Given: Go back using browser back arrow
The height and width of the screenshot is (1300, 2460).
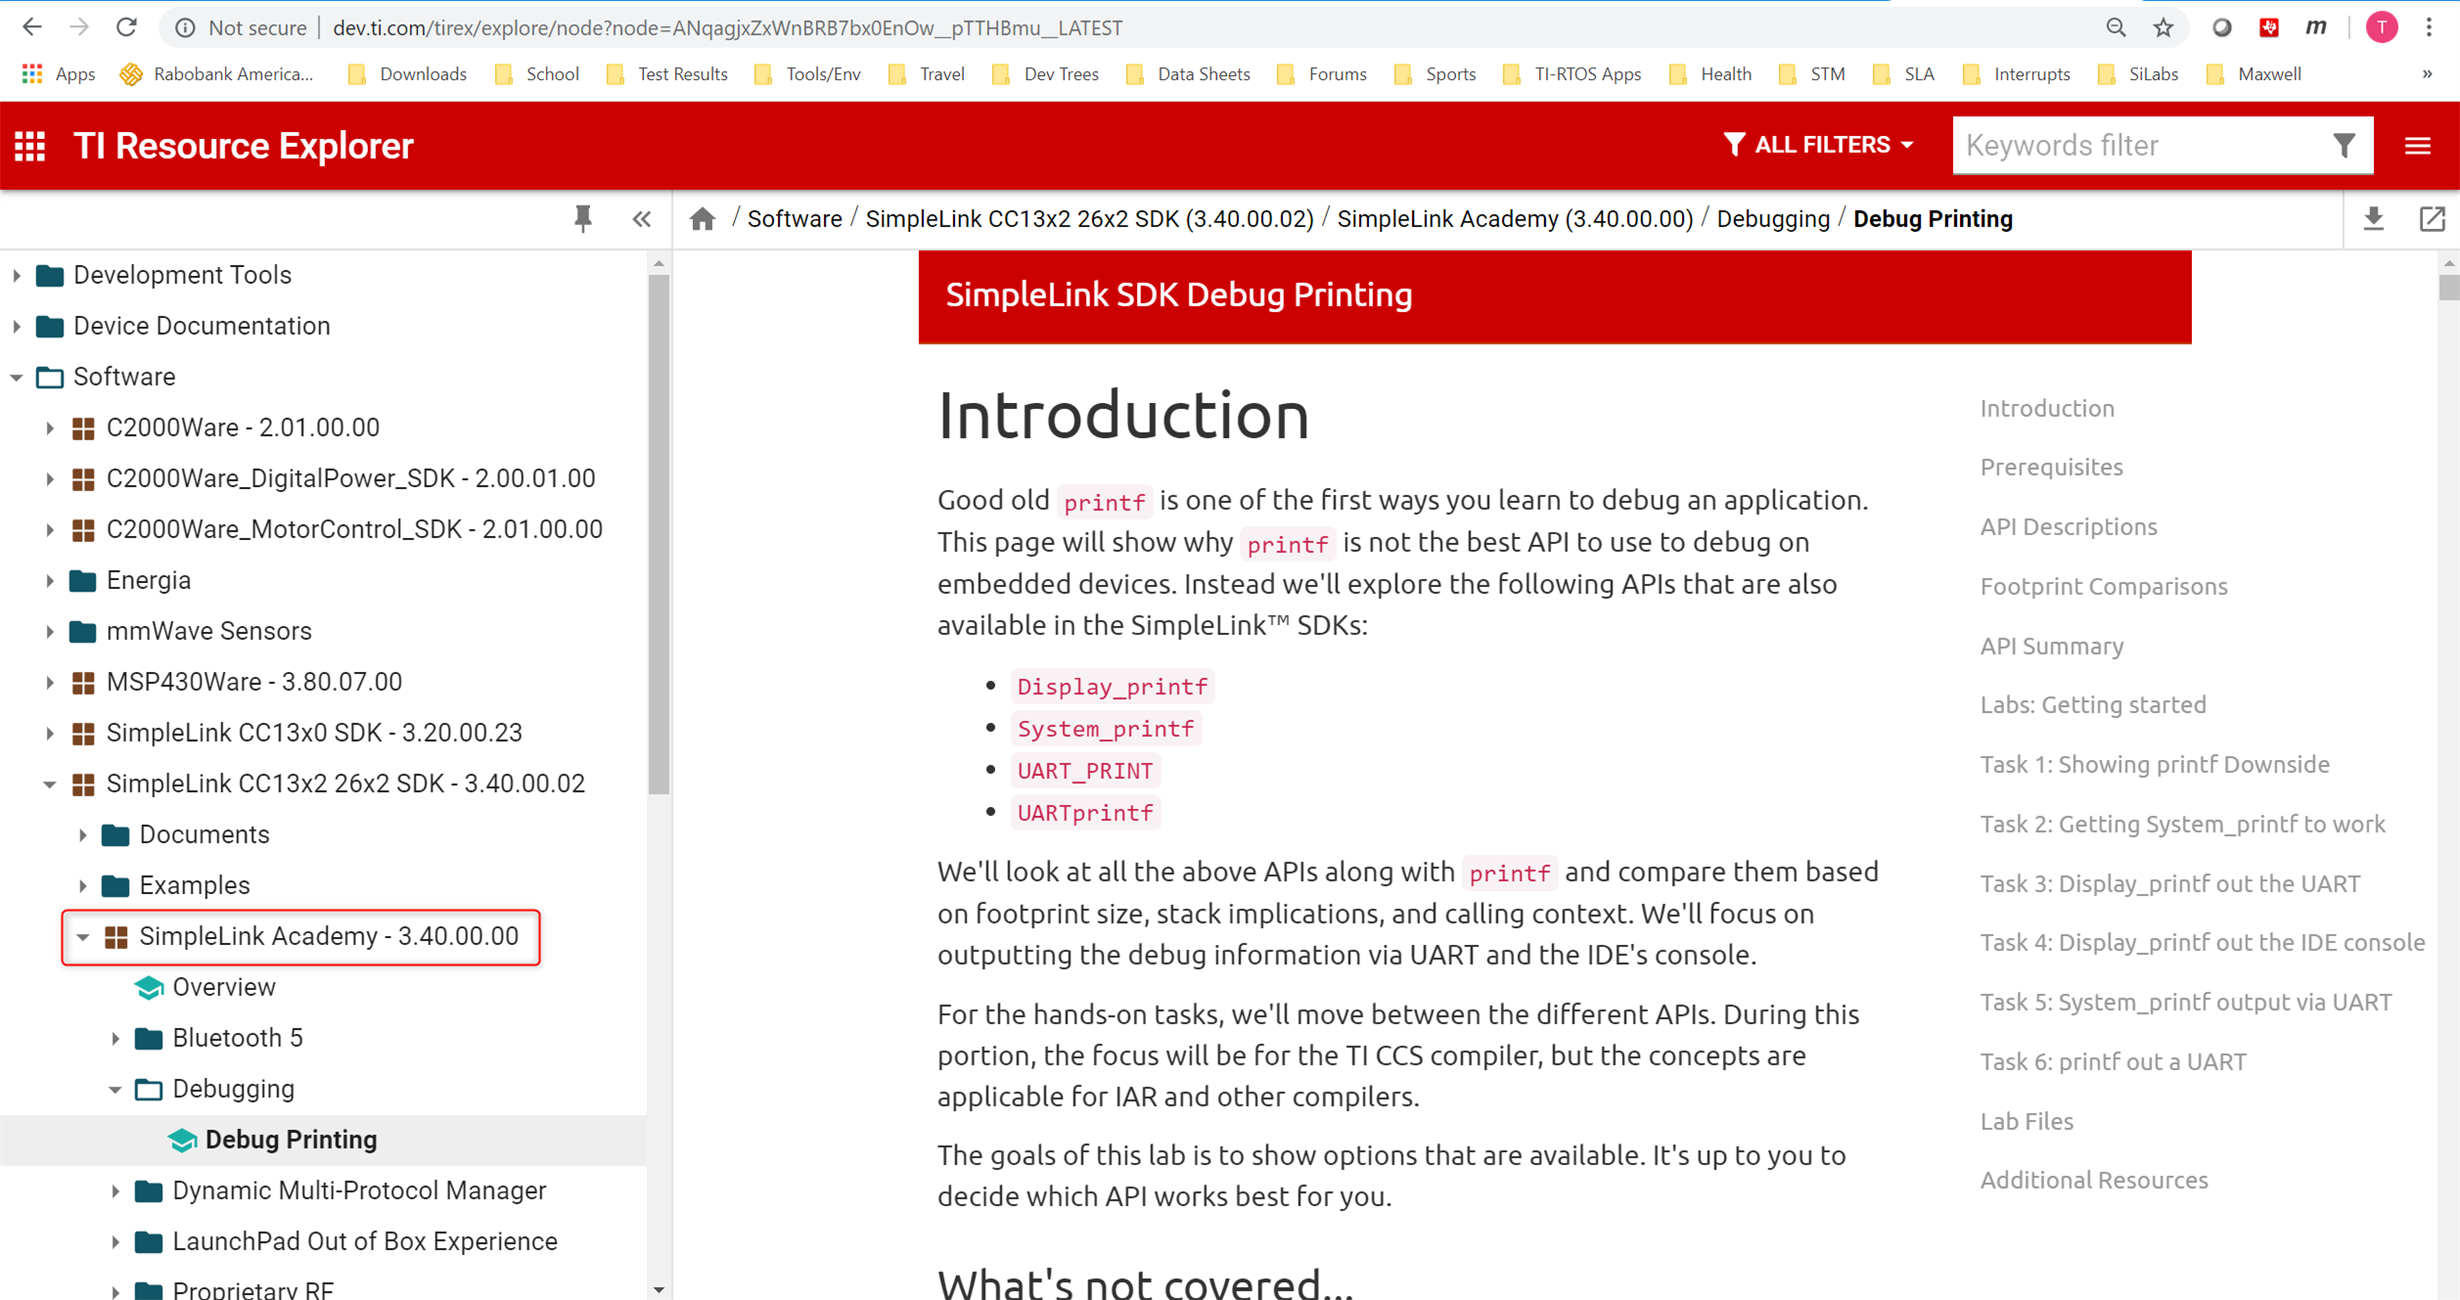Looking at the screenshot, I should [x=32, y=28].
